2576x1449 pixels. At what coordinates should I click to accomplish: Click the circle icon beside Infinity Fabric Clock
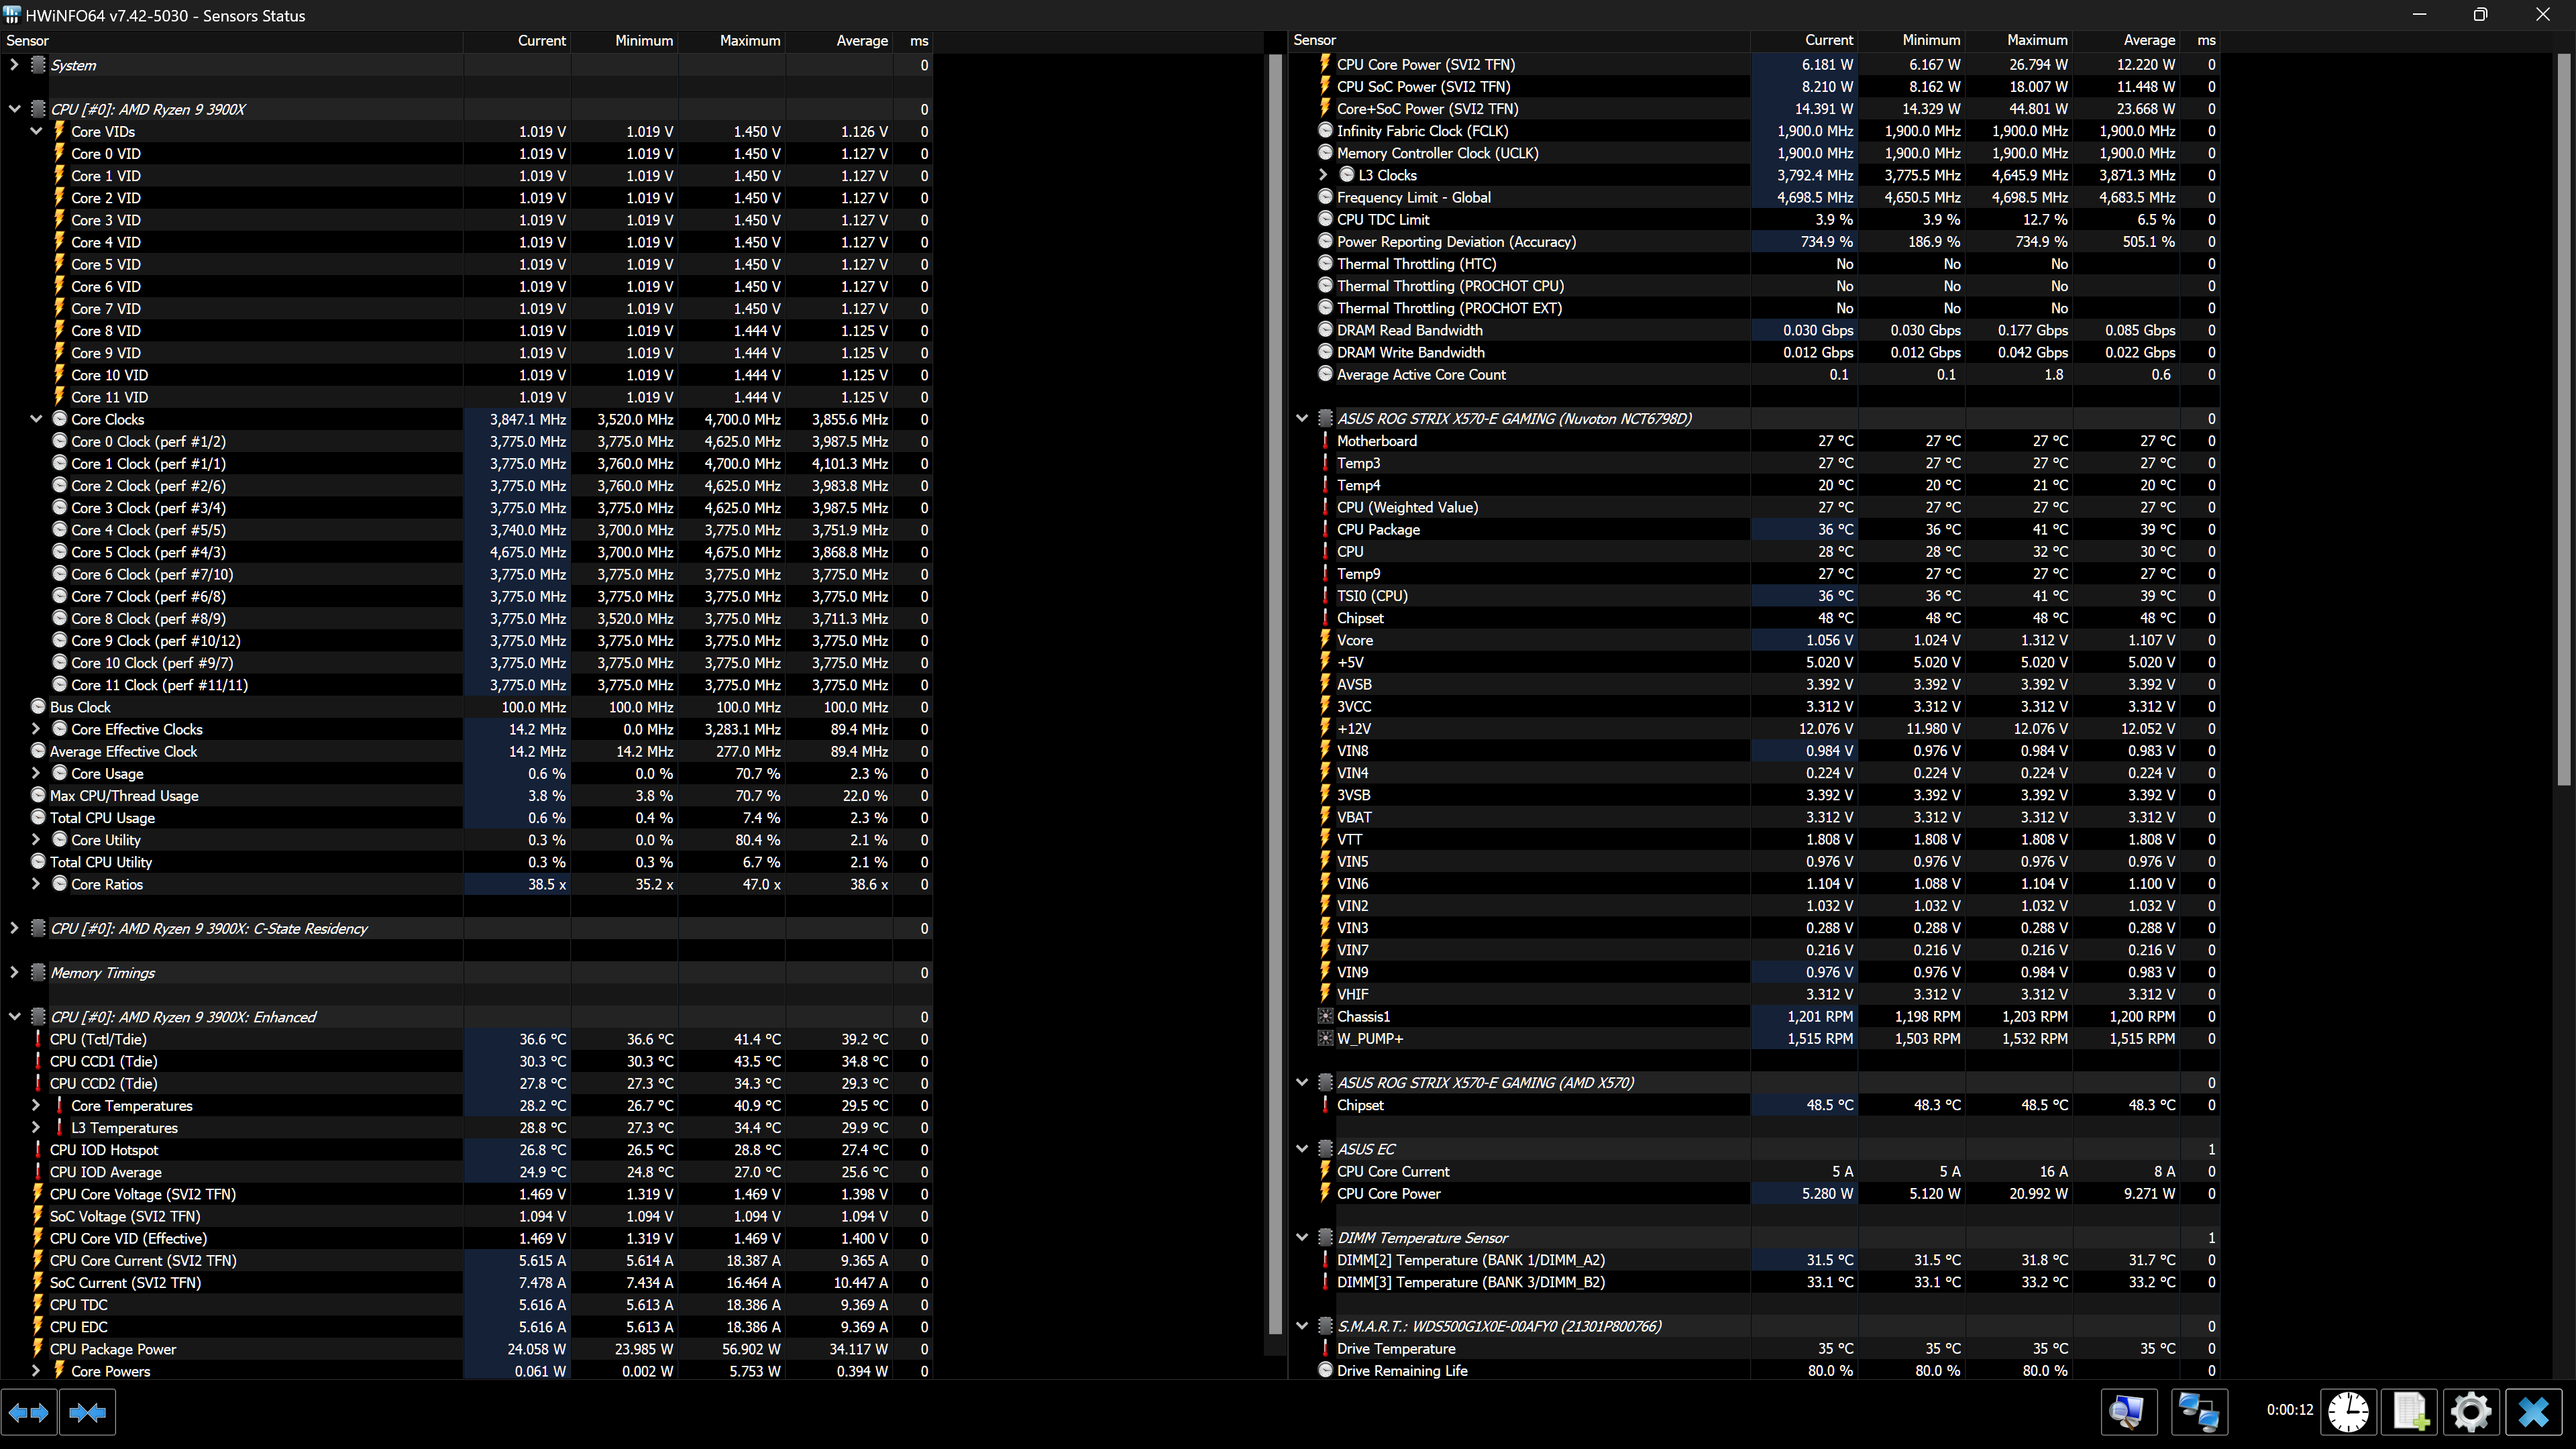[x=1325, y=131]
